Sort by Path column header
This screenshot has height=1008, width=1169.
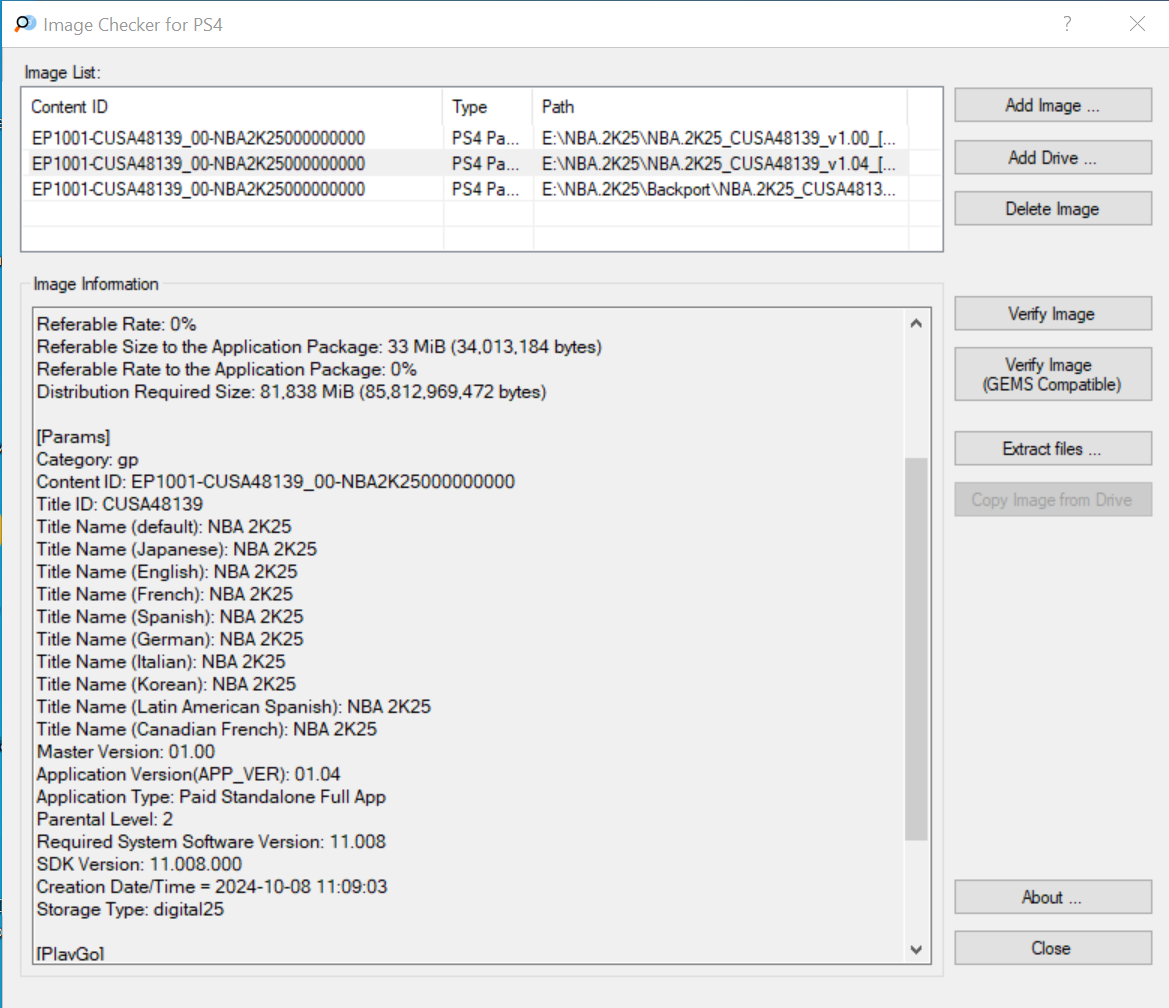(720, 107)
